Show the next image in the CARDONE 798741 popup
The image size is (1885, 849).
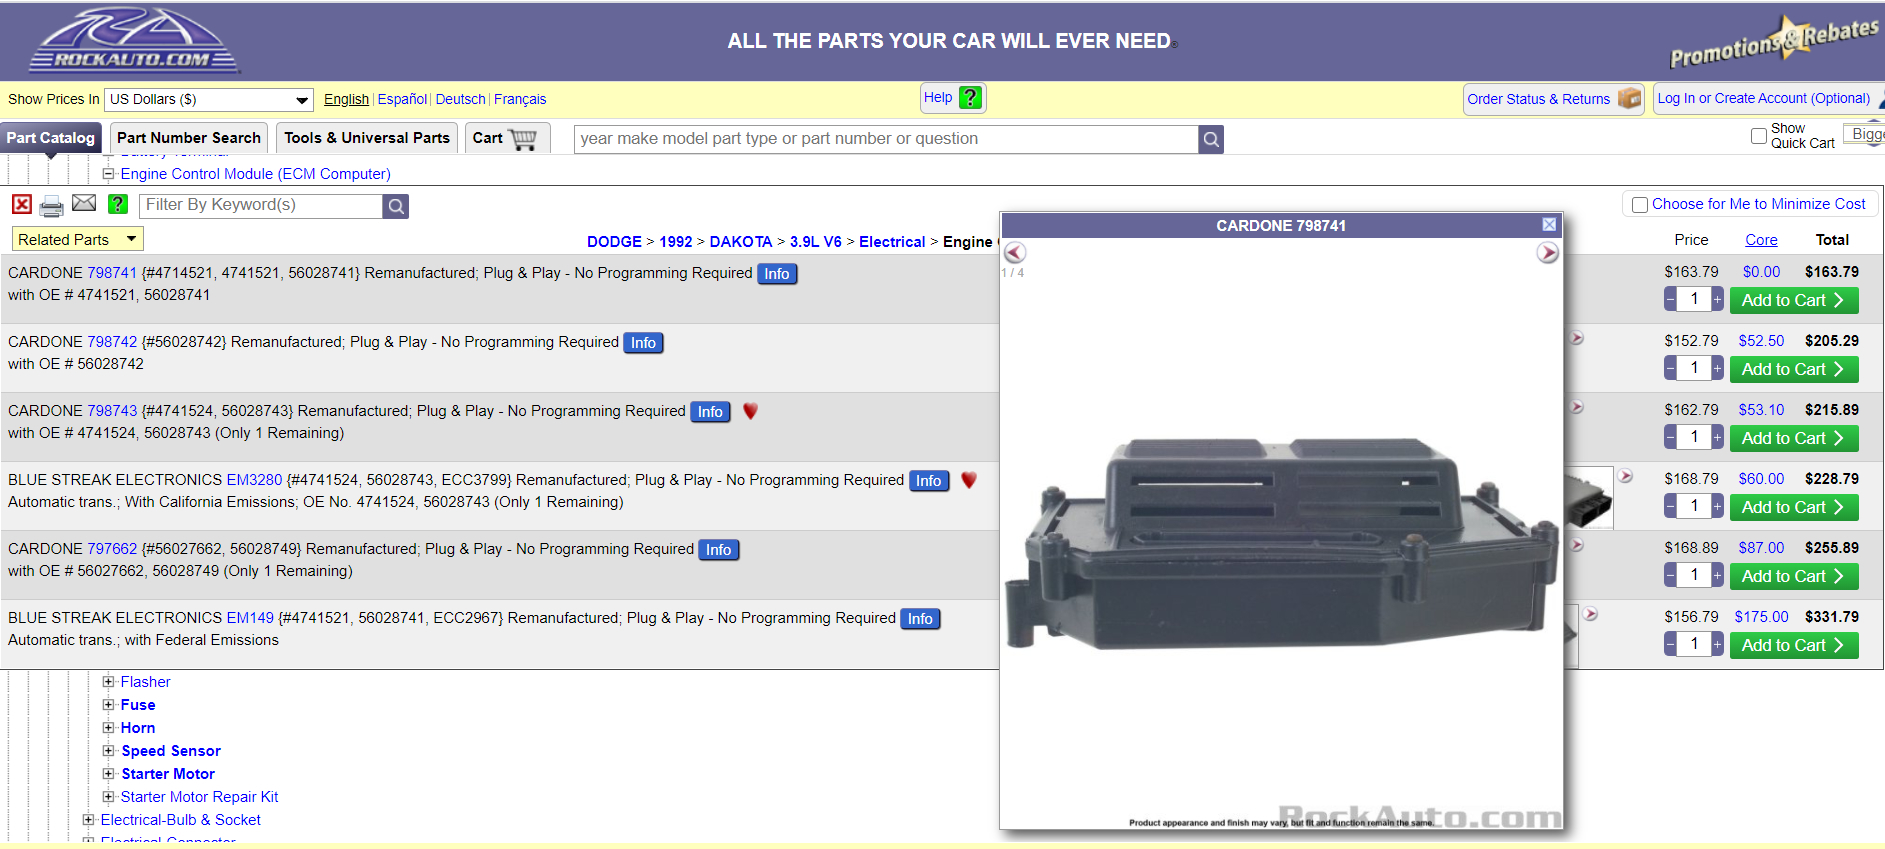point(1548,252)
